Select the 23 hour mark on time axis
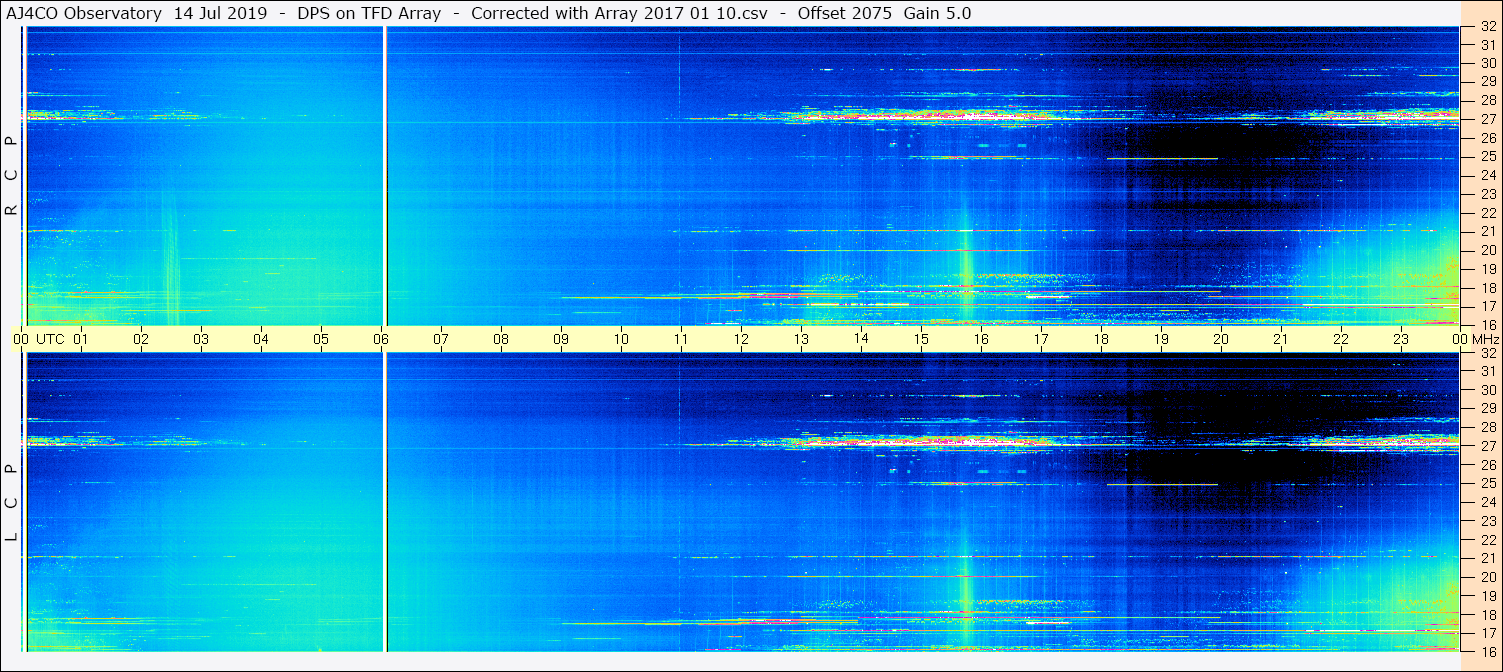 pos(1401,339)
